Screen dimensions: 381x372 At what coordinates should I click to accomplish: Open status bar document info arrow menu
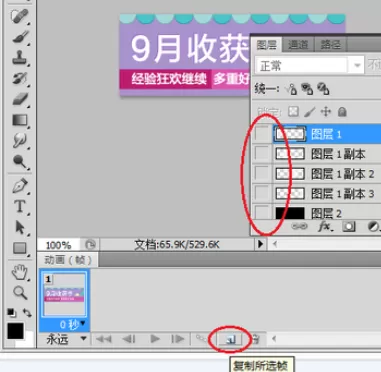pyautogui.click(x=261, y=244)
